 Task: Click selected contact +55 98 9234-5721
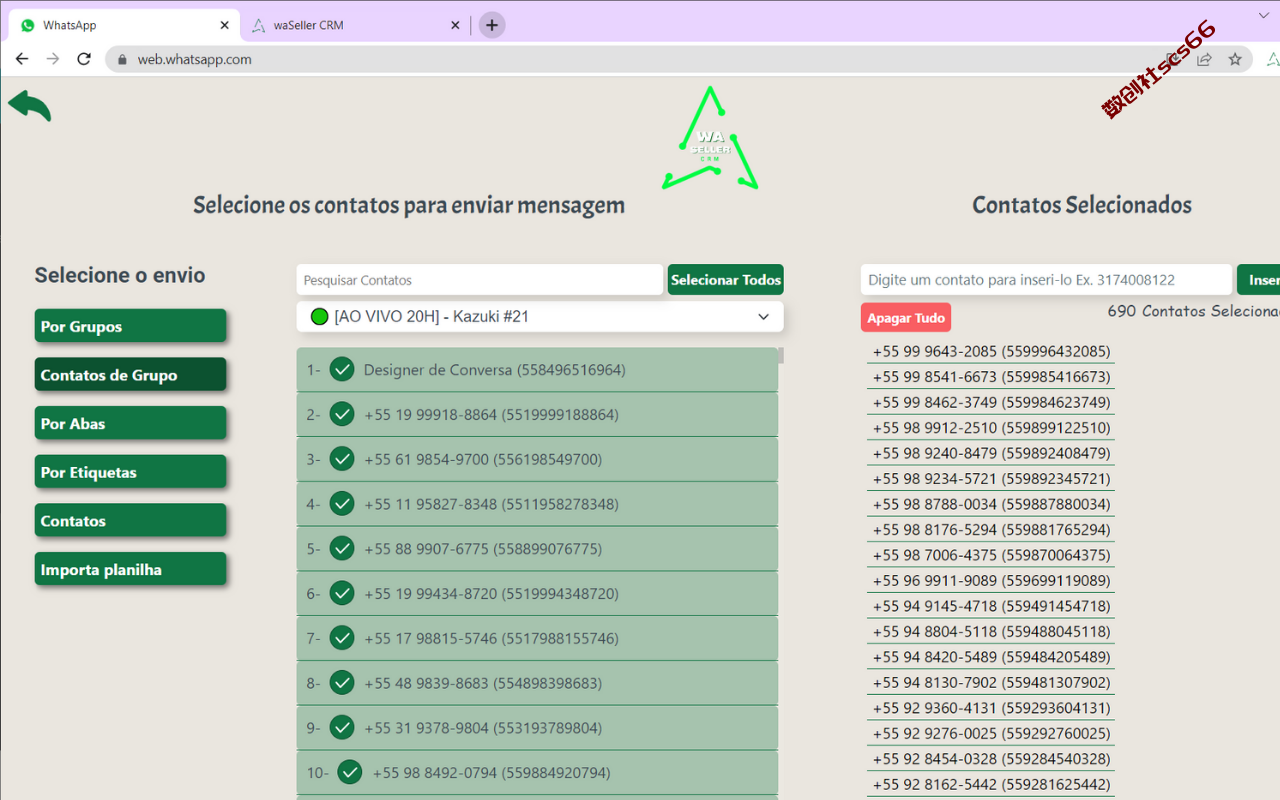pyautogui.click(x=991, y=479)
